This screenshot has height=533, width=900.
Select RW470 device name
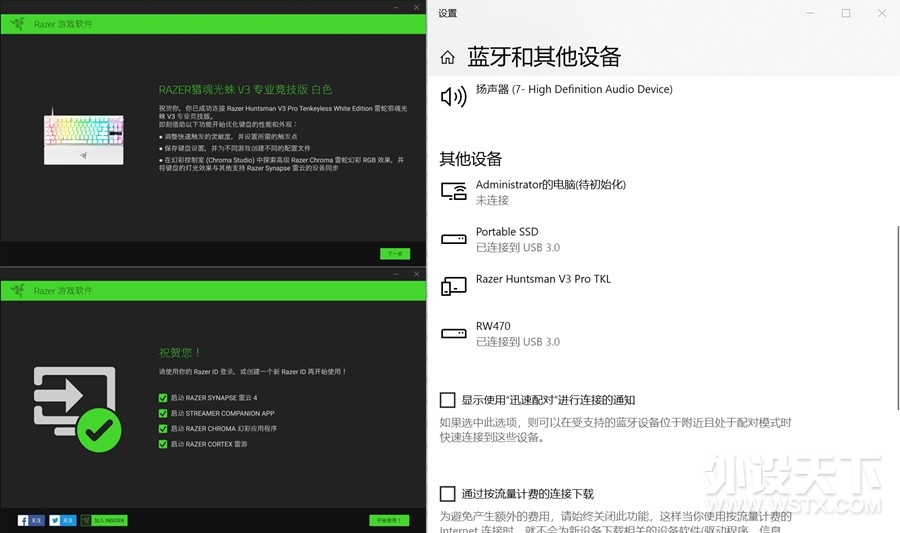pyautogui.click(x=493, y=326)
